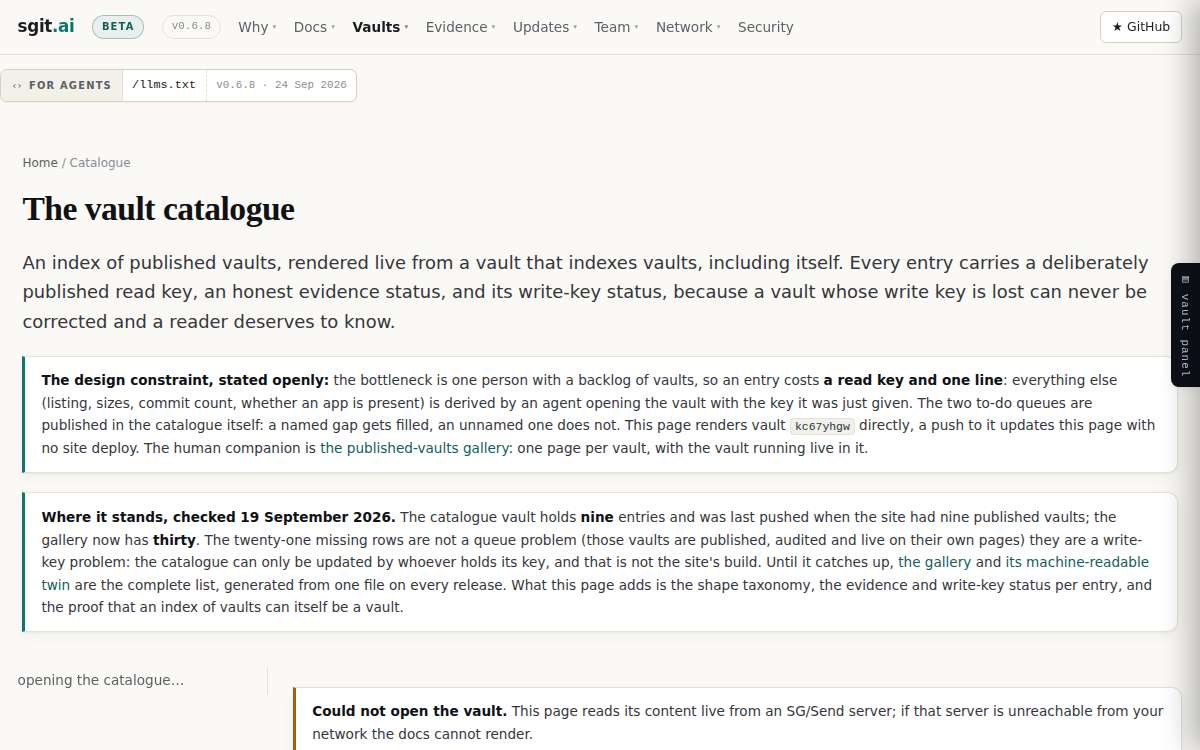This screenshot has width=1200, height=750.
Task: Expand the Network menu
Action: (688, 27)
